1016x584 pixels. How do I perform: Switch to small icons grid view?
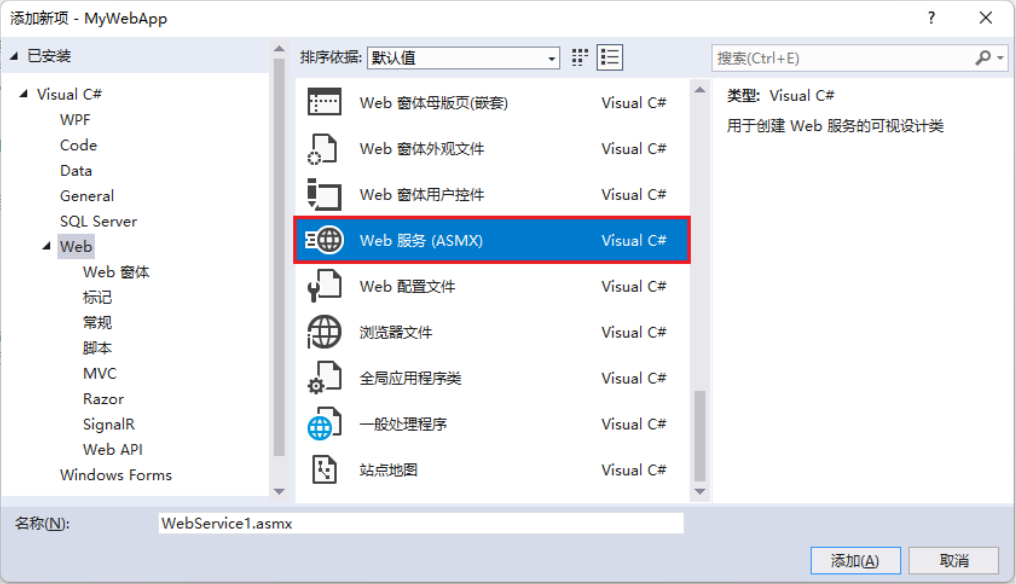tap(580, 58)
